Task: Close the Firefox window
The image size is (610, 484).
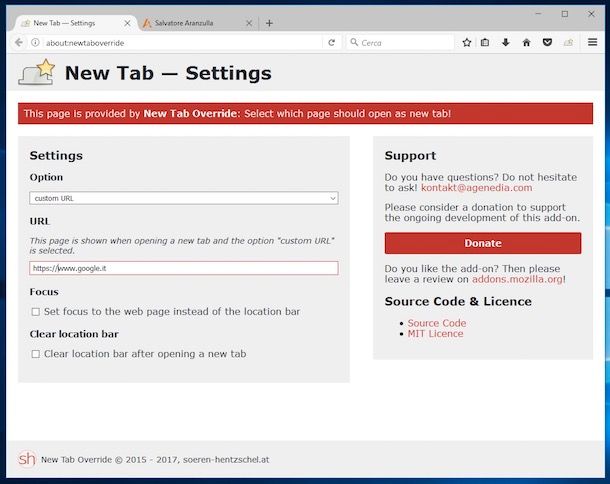Action: [x=591, y=14]
